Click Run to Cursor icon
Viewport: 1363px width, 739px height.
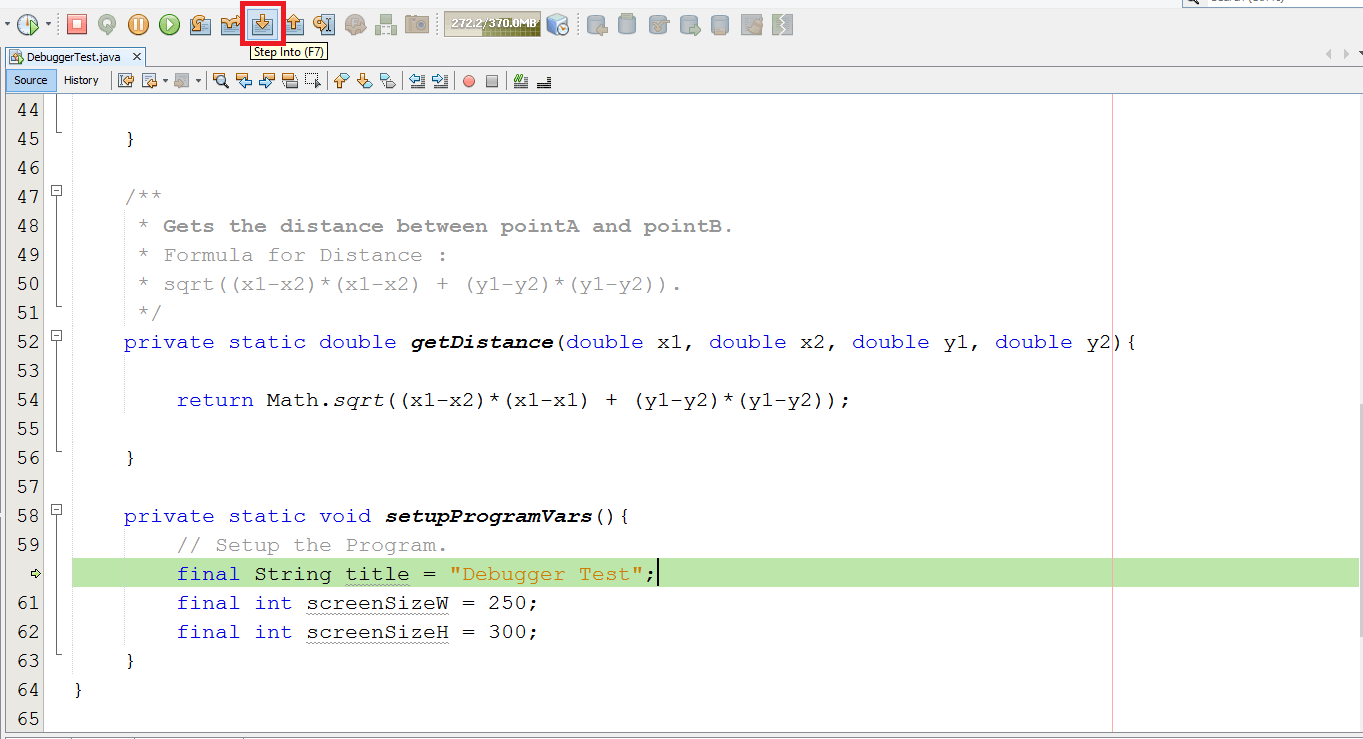click(323, 24)
